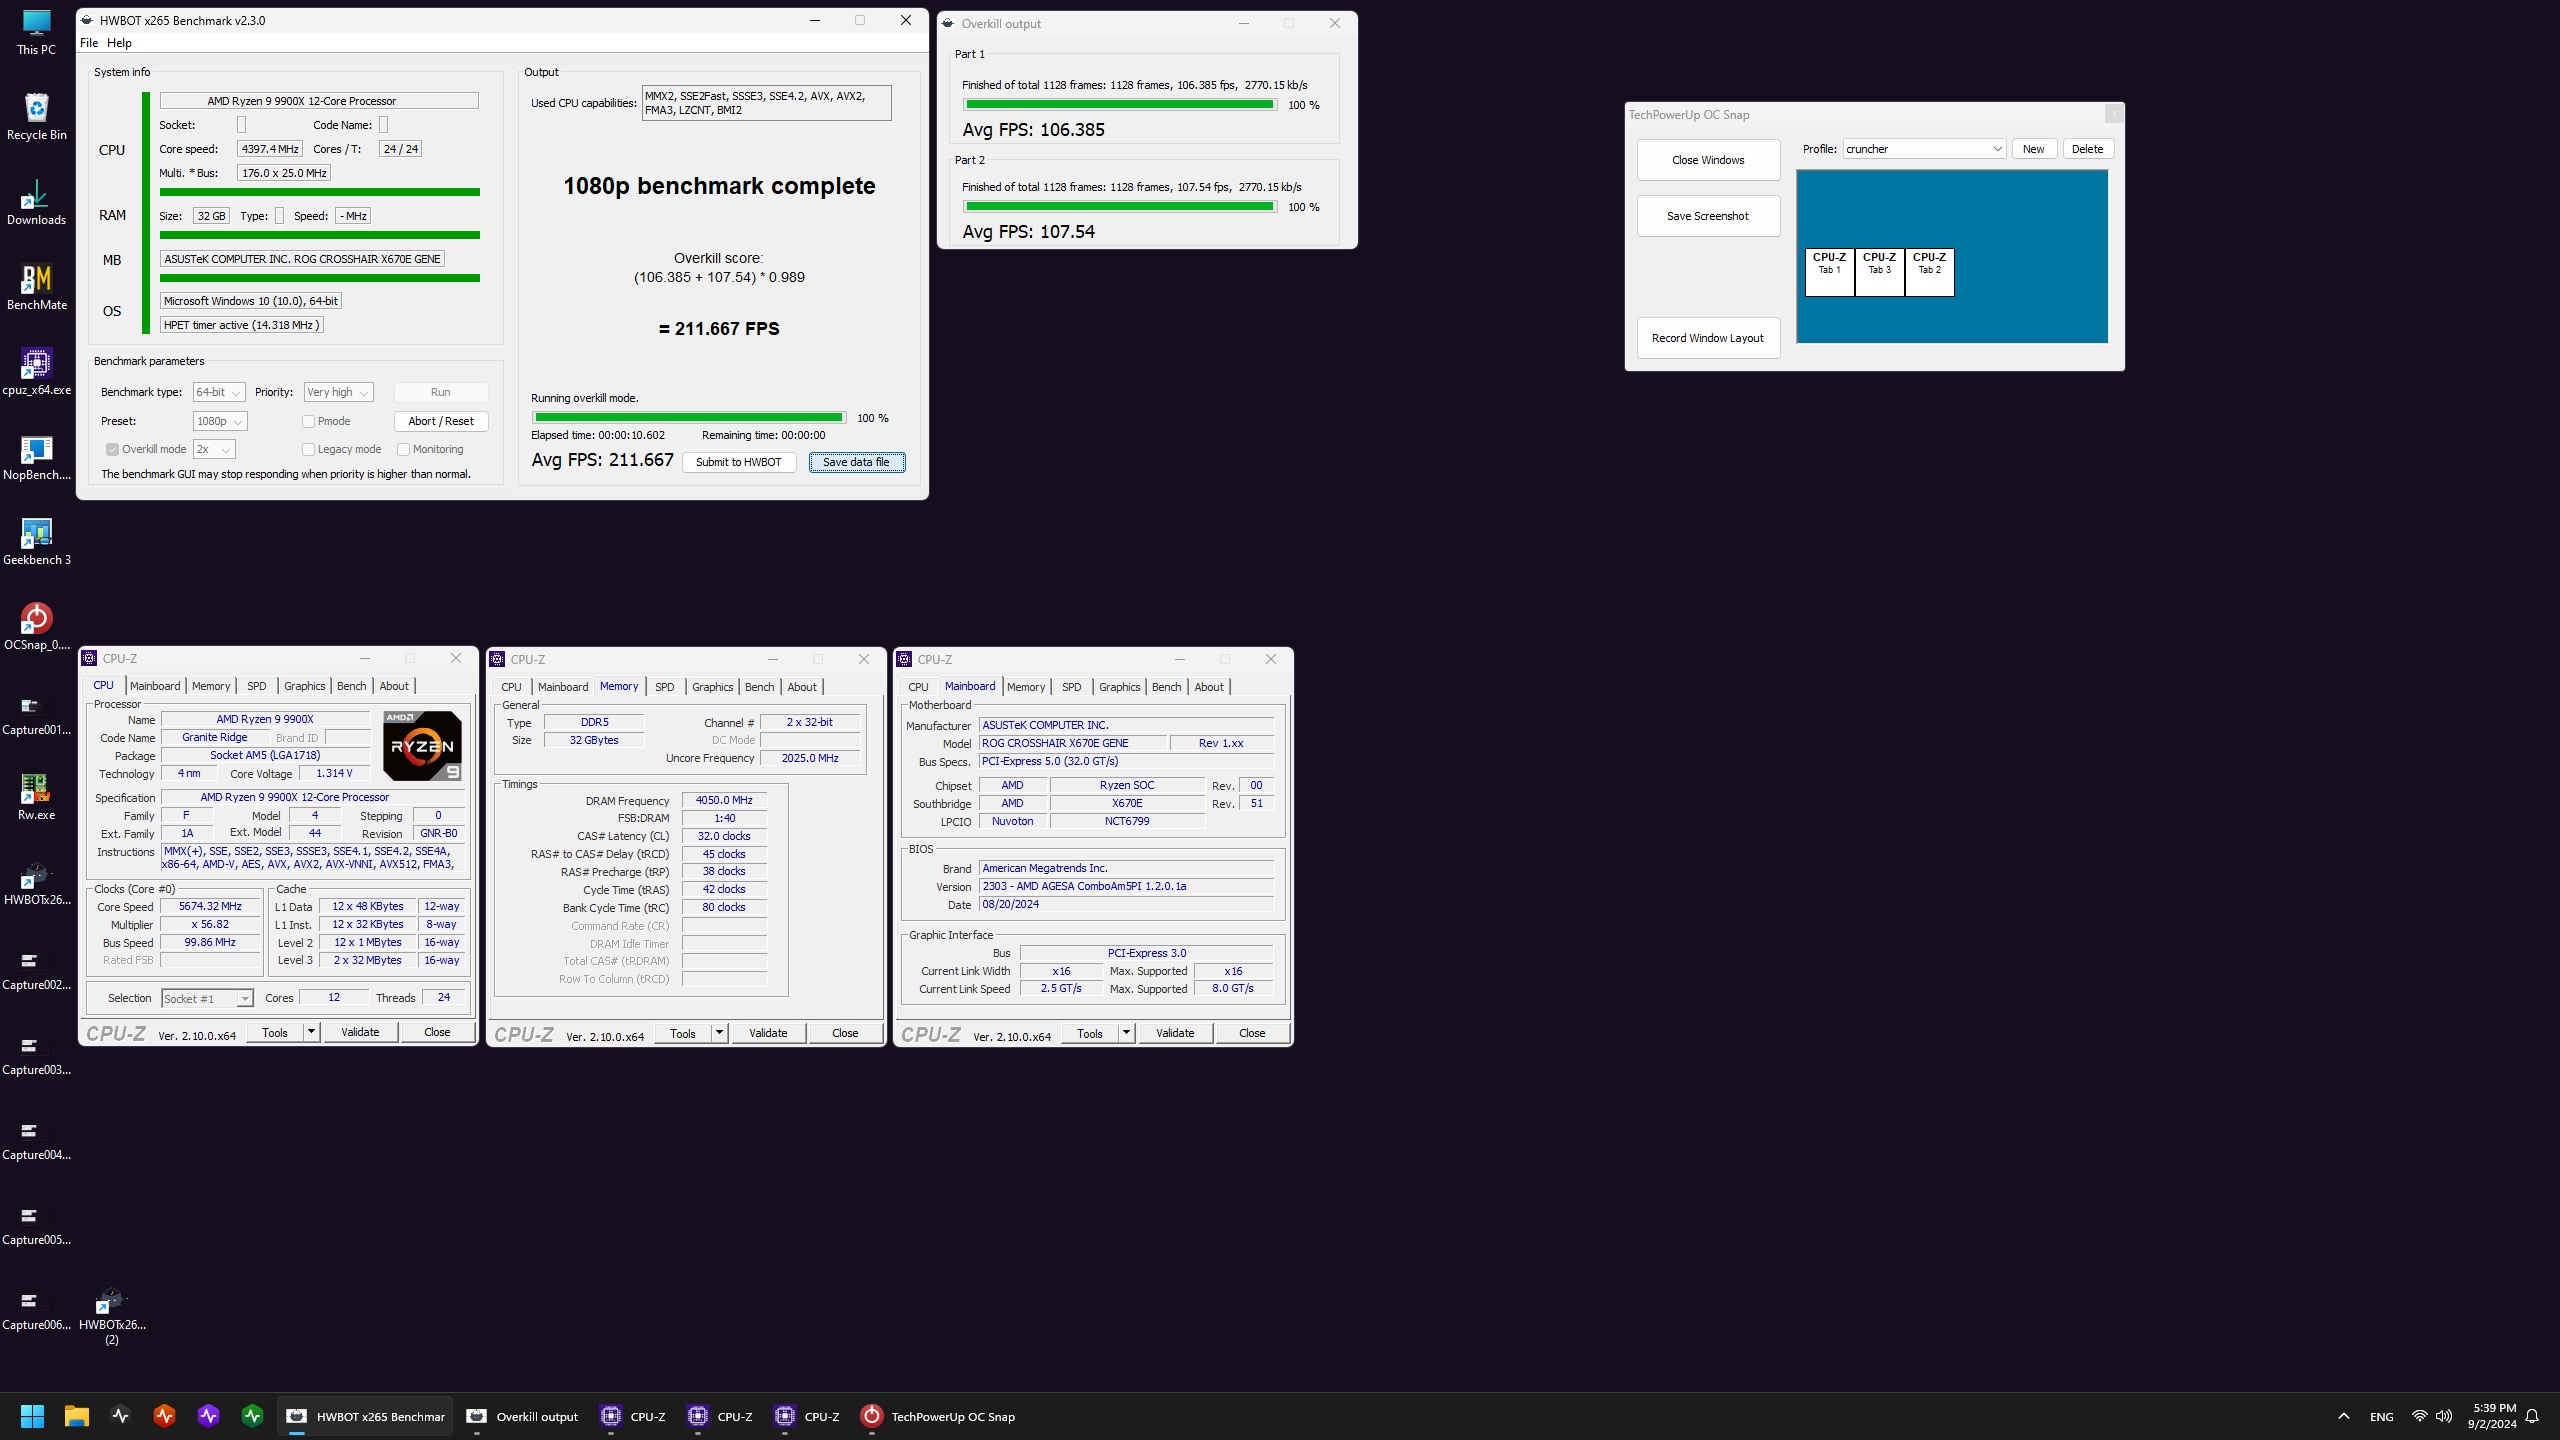Open notifications bell icon
The width and height of the screenshot is (2560, 1440).
(2532, 1416)
